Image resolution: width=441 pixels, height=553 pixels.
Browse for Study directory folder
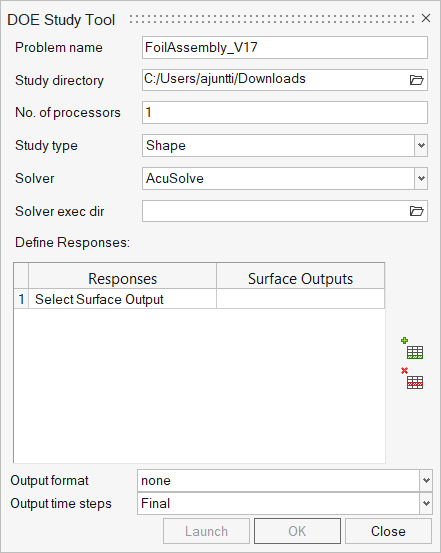416,80
